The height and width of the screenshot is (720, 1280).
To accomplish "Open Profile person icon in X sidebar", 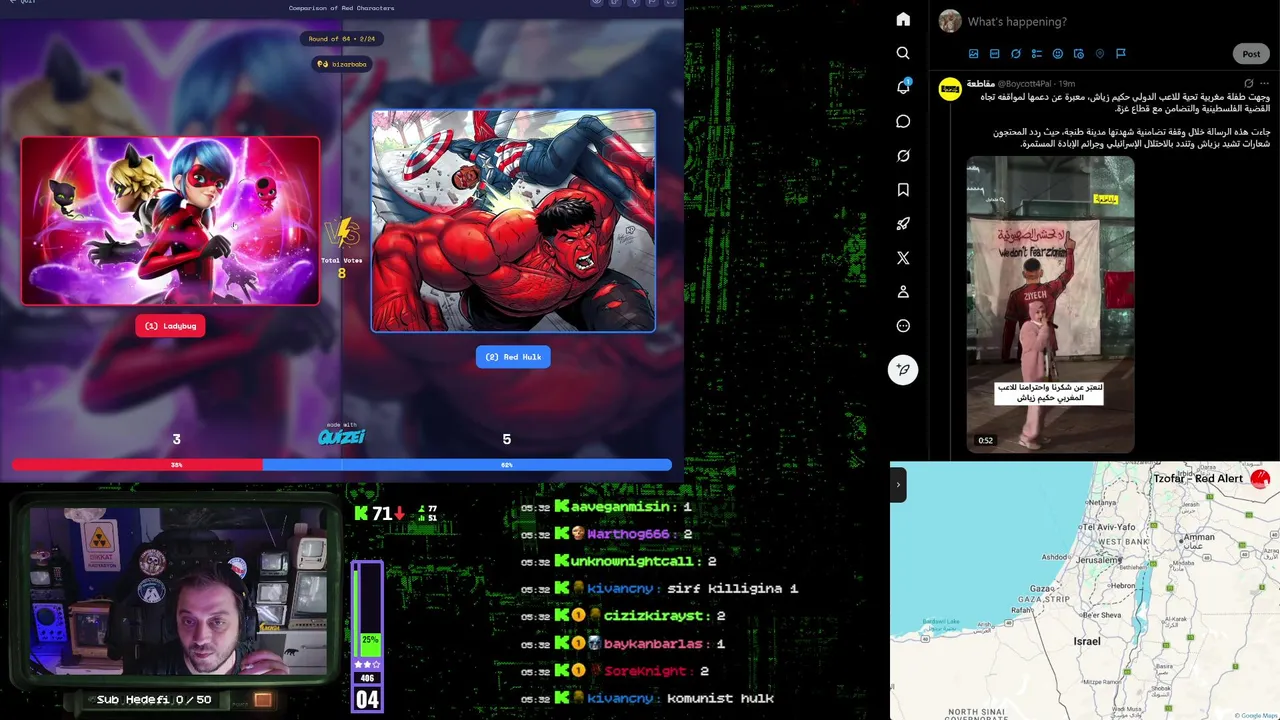I will pyautogui.click(x=903, y=291).
